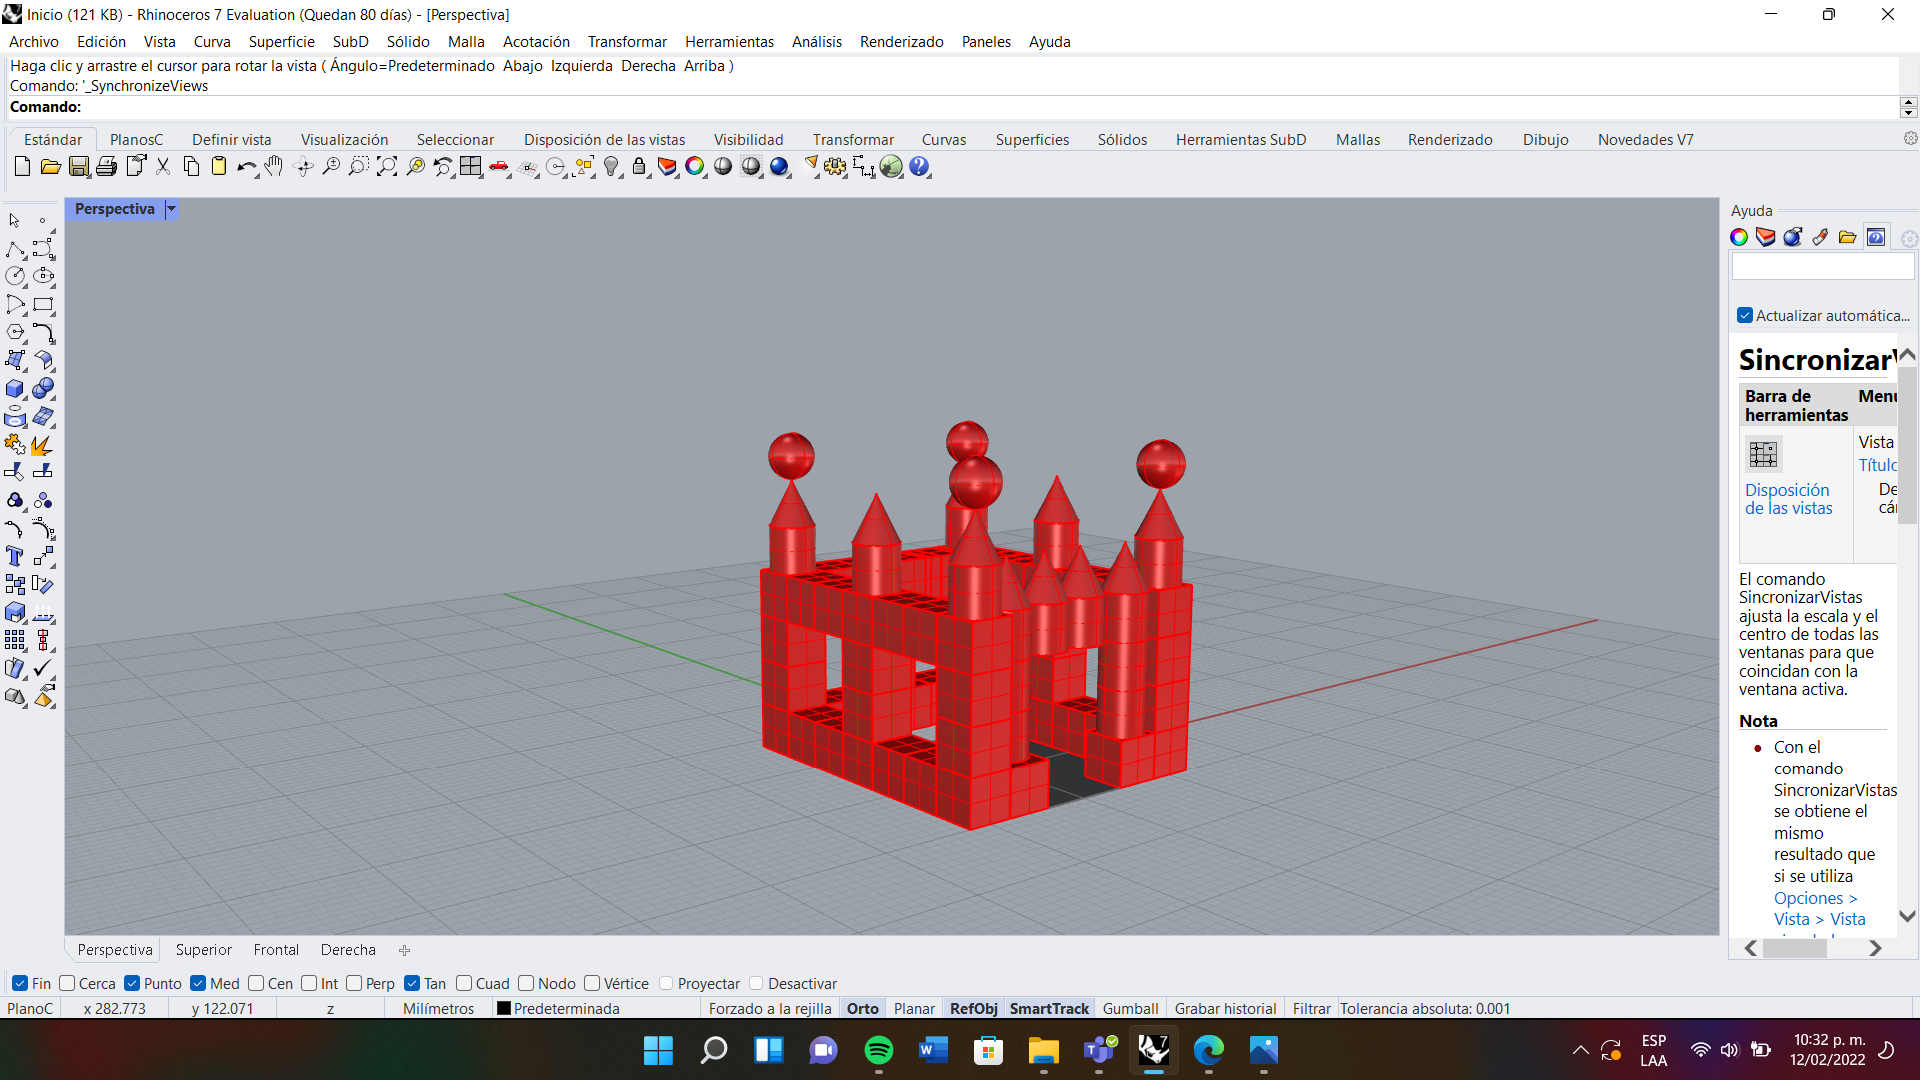This screenshot has height=1080, width=1920.
Task: Click the Cut scissors icon
Action: click(x=163, y=167)
